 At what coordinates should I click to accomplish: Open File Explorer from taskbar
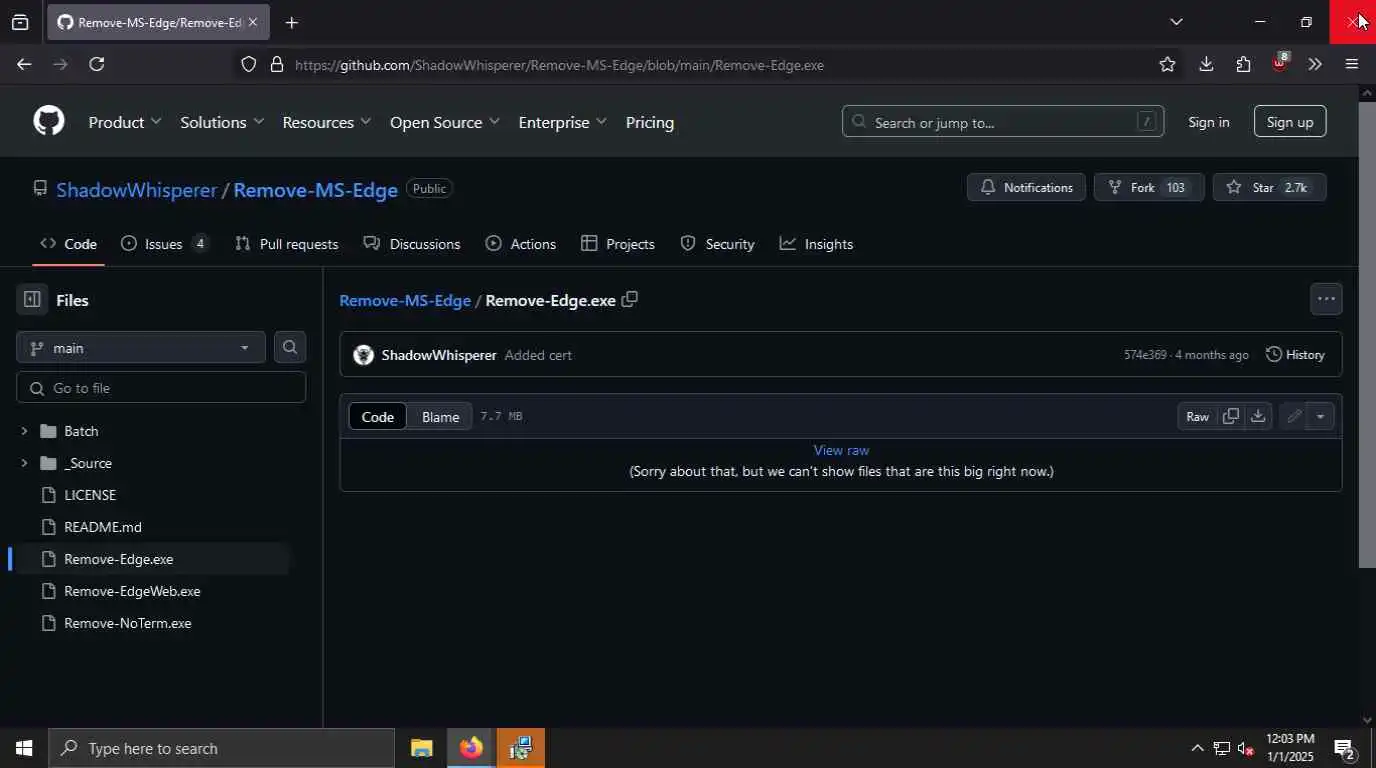422,748
